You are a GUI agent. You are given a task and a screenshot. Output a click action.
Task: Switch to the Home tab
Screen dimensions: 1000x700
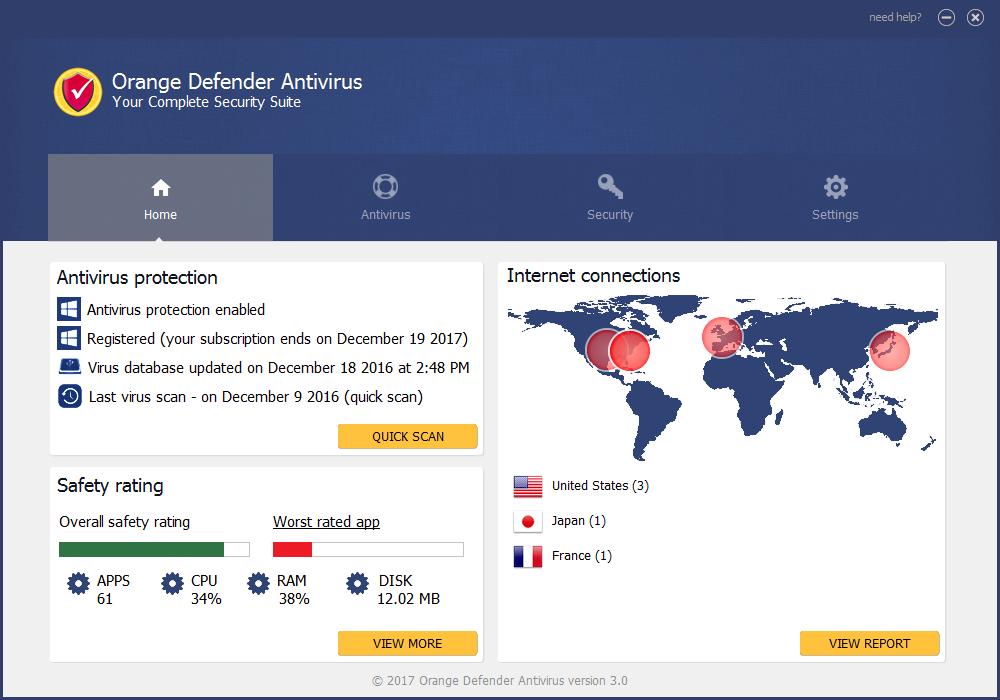point(160,197)
